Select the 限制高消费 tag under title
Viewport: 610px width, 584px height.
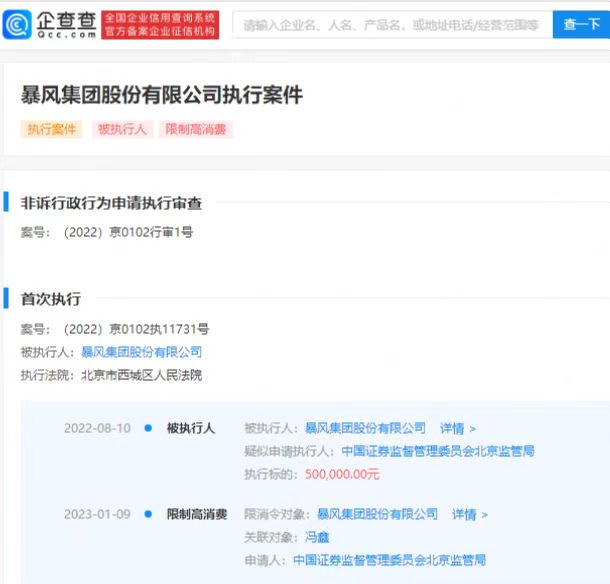tap(196, 129)
